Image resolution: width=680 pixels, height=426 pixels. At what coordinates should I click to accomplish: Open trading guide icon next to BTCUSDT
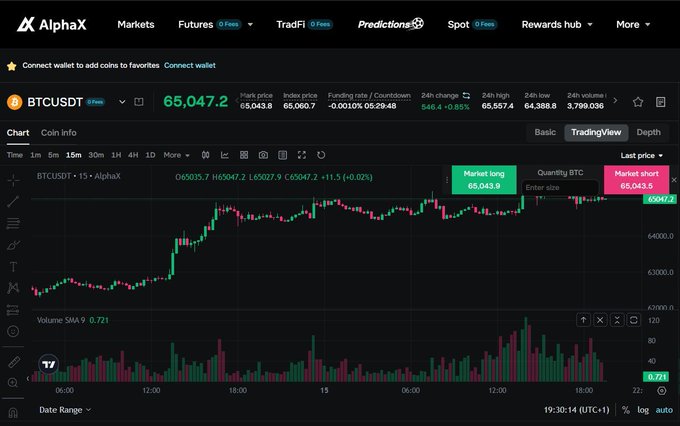click(139, 102)
